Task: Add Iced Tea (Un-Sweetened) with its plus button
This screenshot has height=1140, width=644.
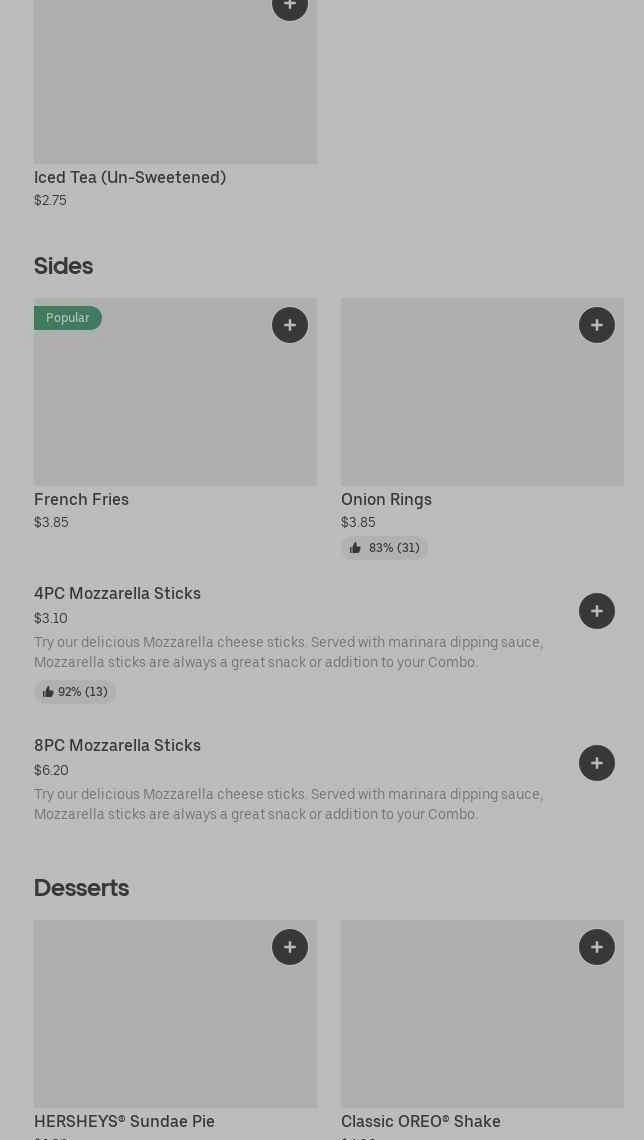Action: [x=290, y=5]
